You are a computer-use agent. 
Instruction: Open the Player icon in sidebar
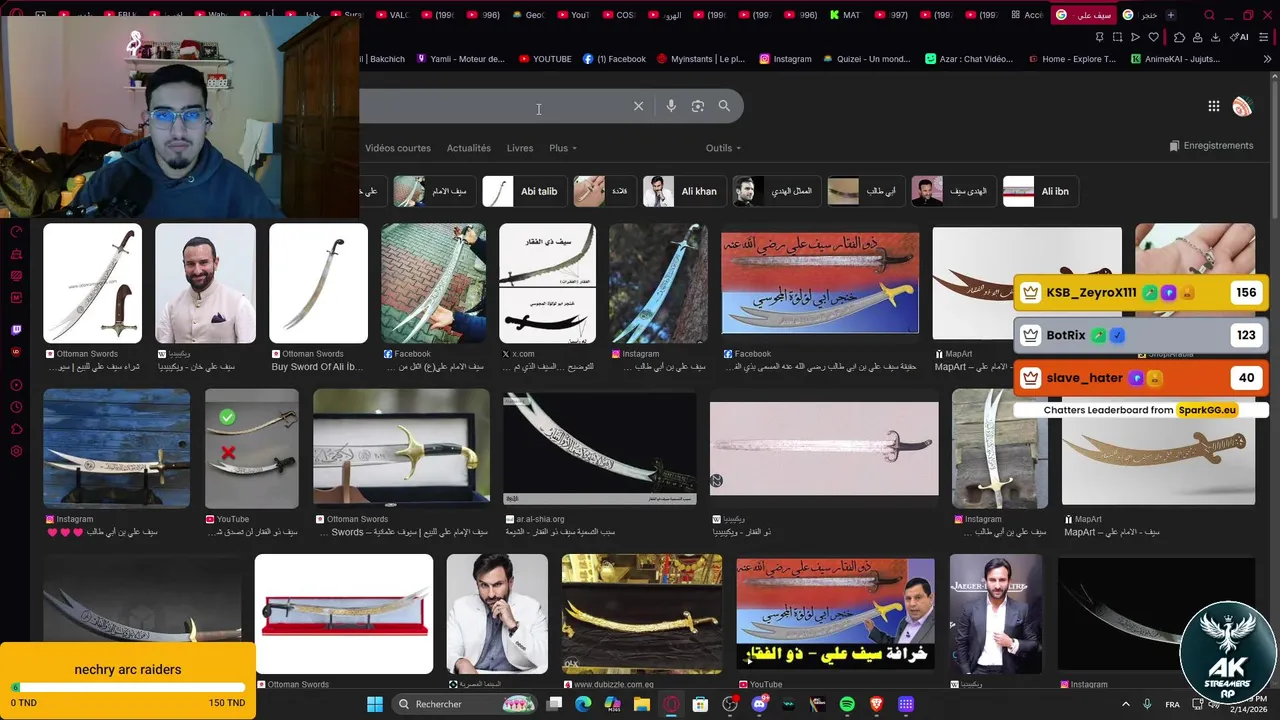click(16, 385)
